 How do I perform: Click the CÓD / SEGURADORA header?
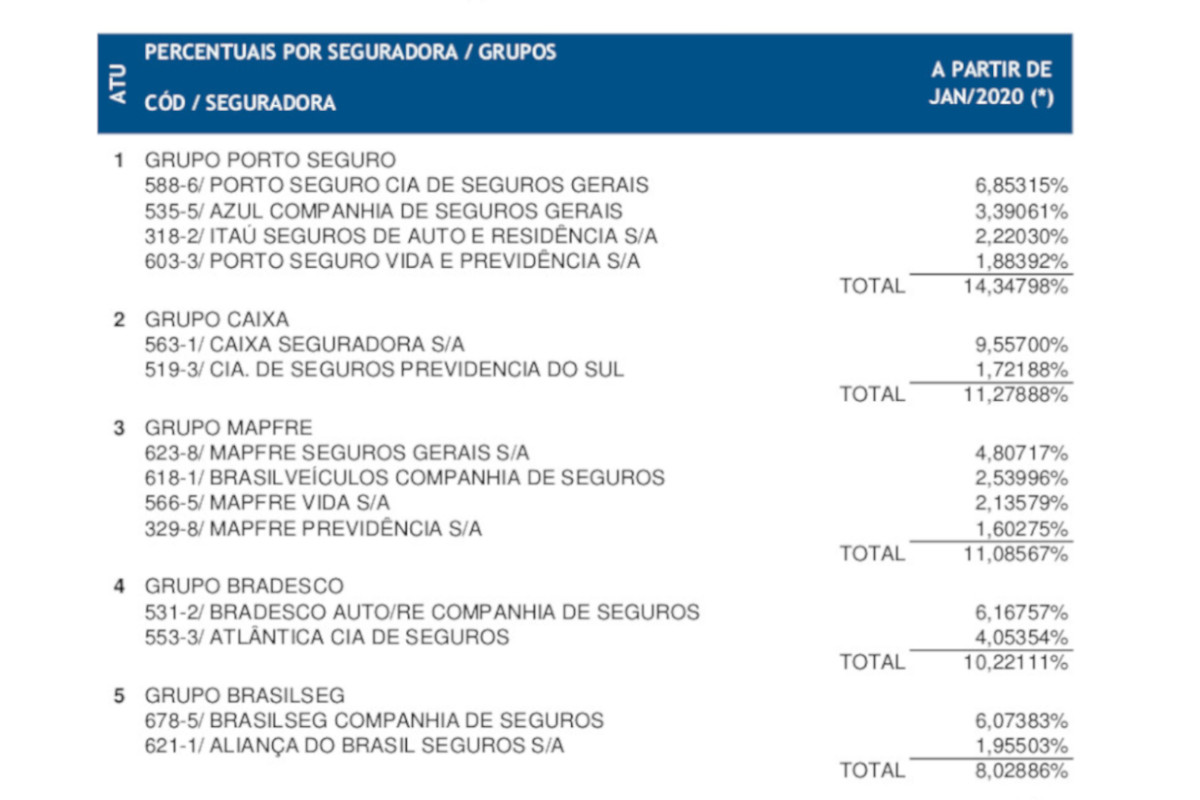240,103
